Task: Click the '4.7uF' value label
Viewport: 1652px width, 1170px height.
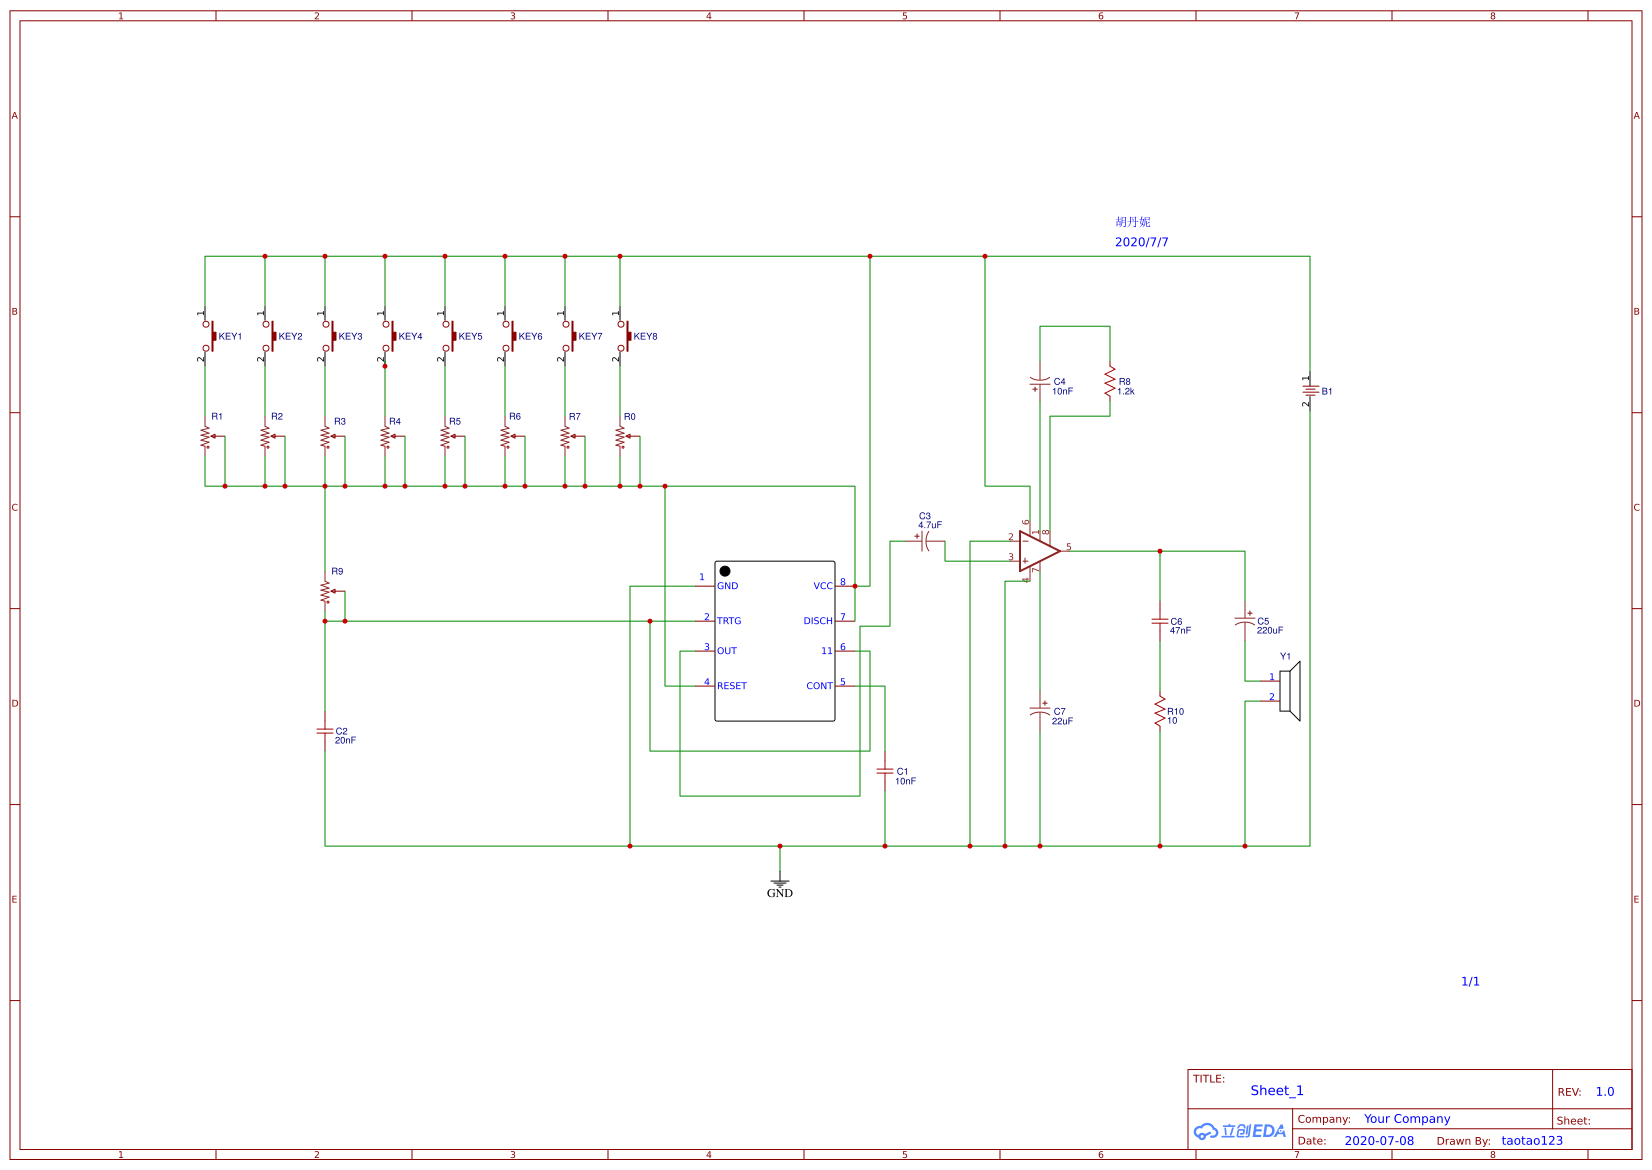Action: point(930,525)
